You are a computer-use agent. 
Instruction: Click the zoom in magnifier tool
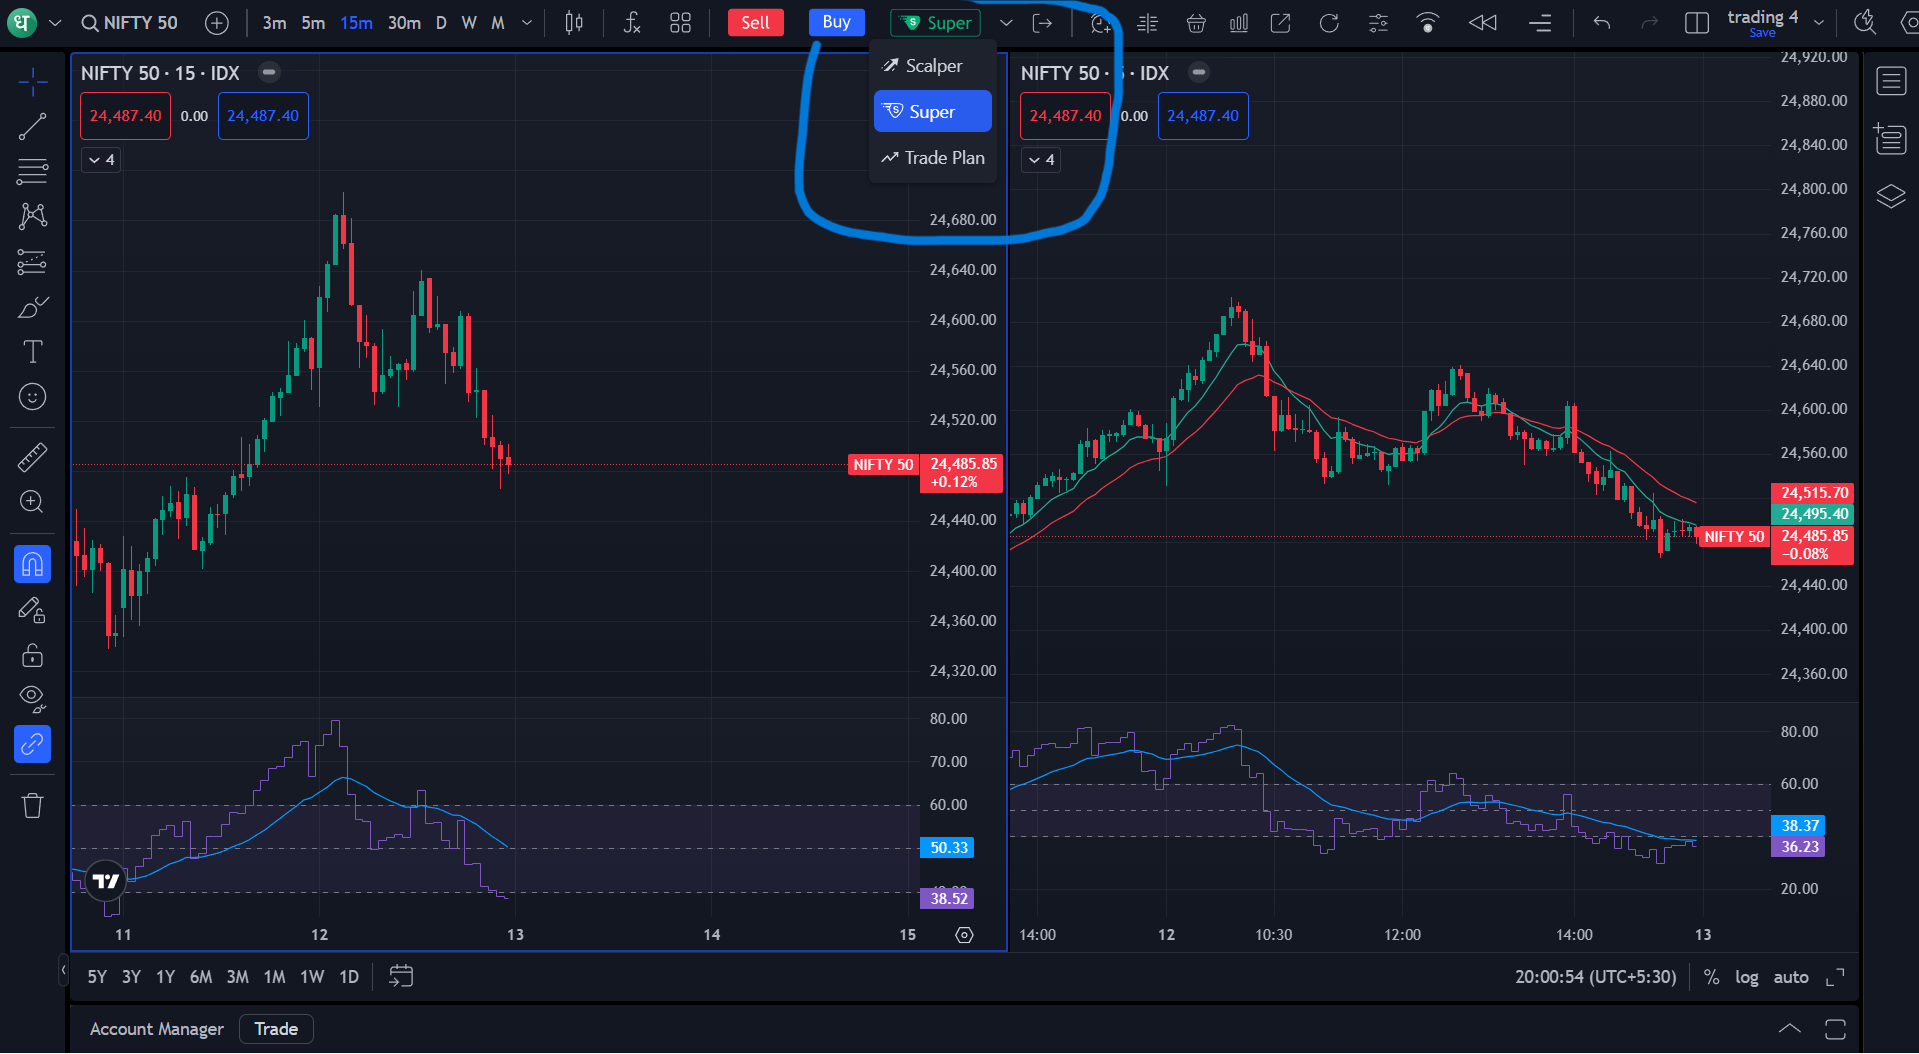click(x=32, y=502)
